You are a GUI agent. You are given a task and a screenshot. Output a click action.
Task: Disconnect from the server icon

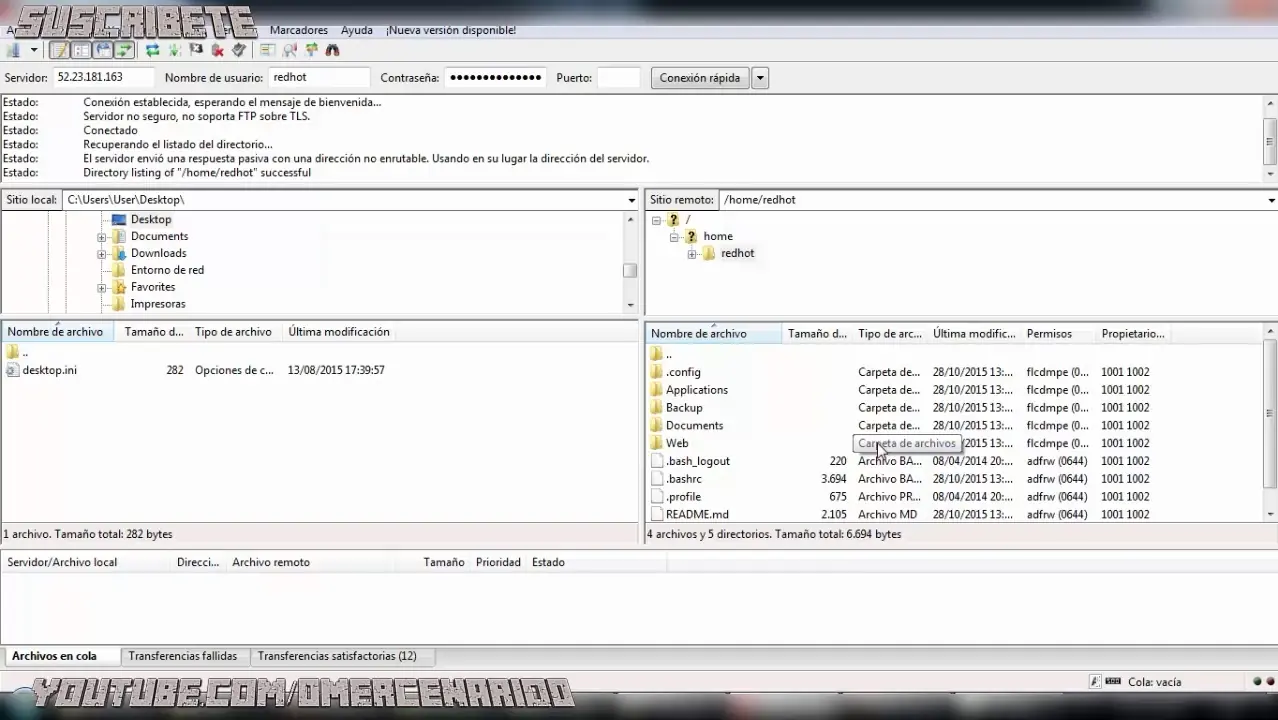pos(217,50)
